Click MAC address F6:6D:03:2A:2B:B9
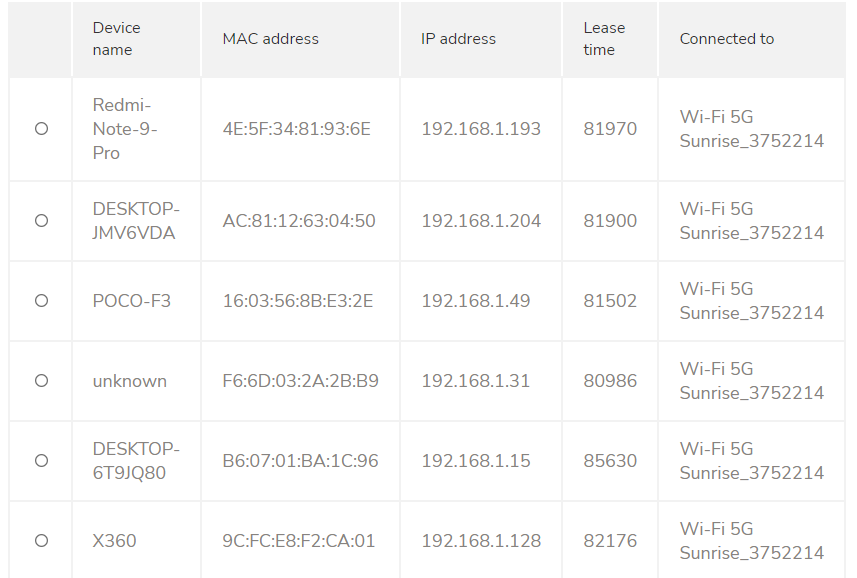The height and width of the screenshot is (578, 857). (x=300, y=381)
